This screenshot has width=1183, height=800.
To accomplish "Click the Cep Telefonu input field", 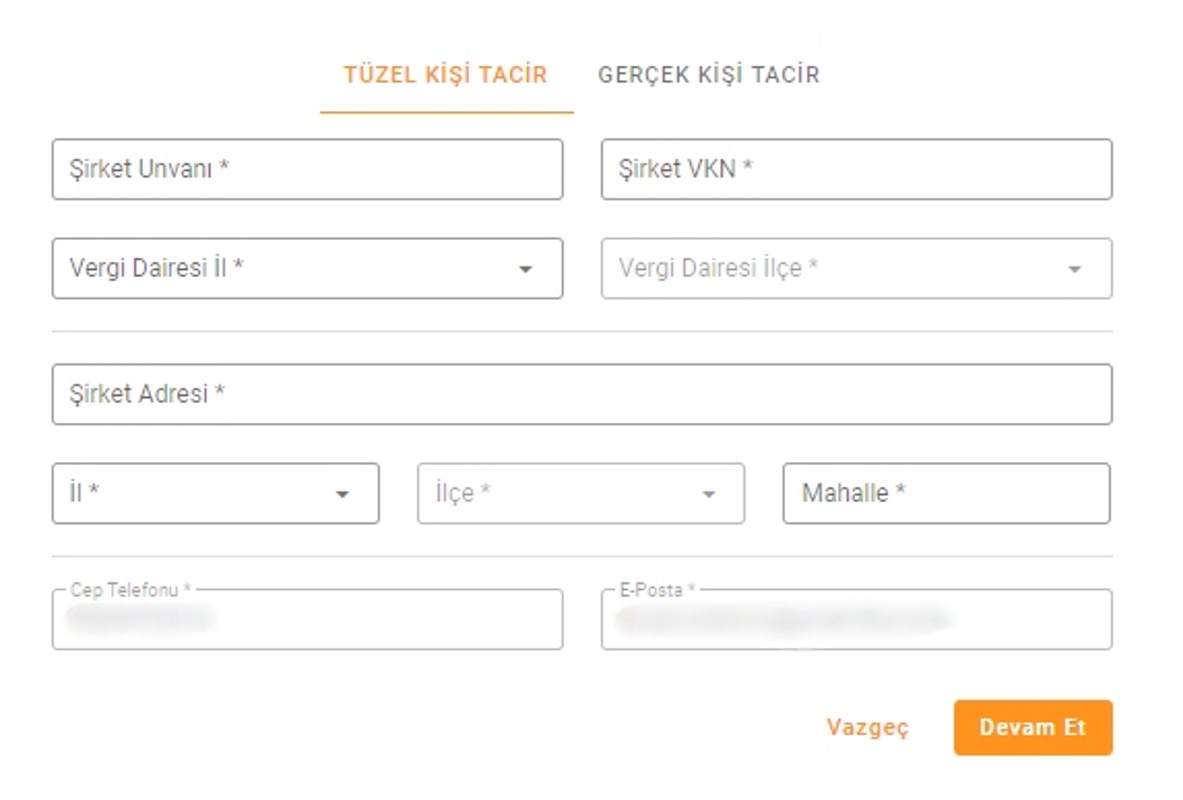I will (x=307, y=619).
